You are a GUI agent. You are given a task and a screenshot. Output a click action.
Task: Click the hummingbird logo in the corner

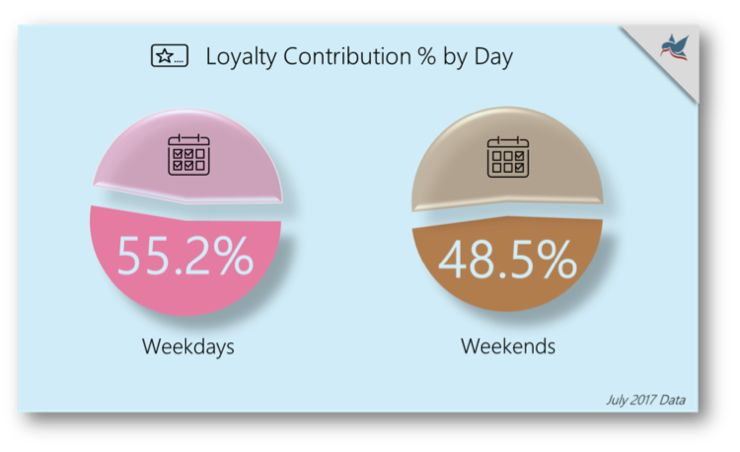pos(675,48)
